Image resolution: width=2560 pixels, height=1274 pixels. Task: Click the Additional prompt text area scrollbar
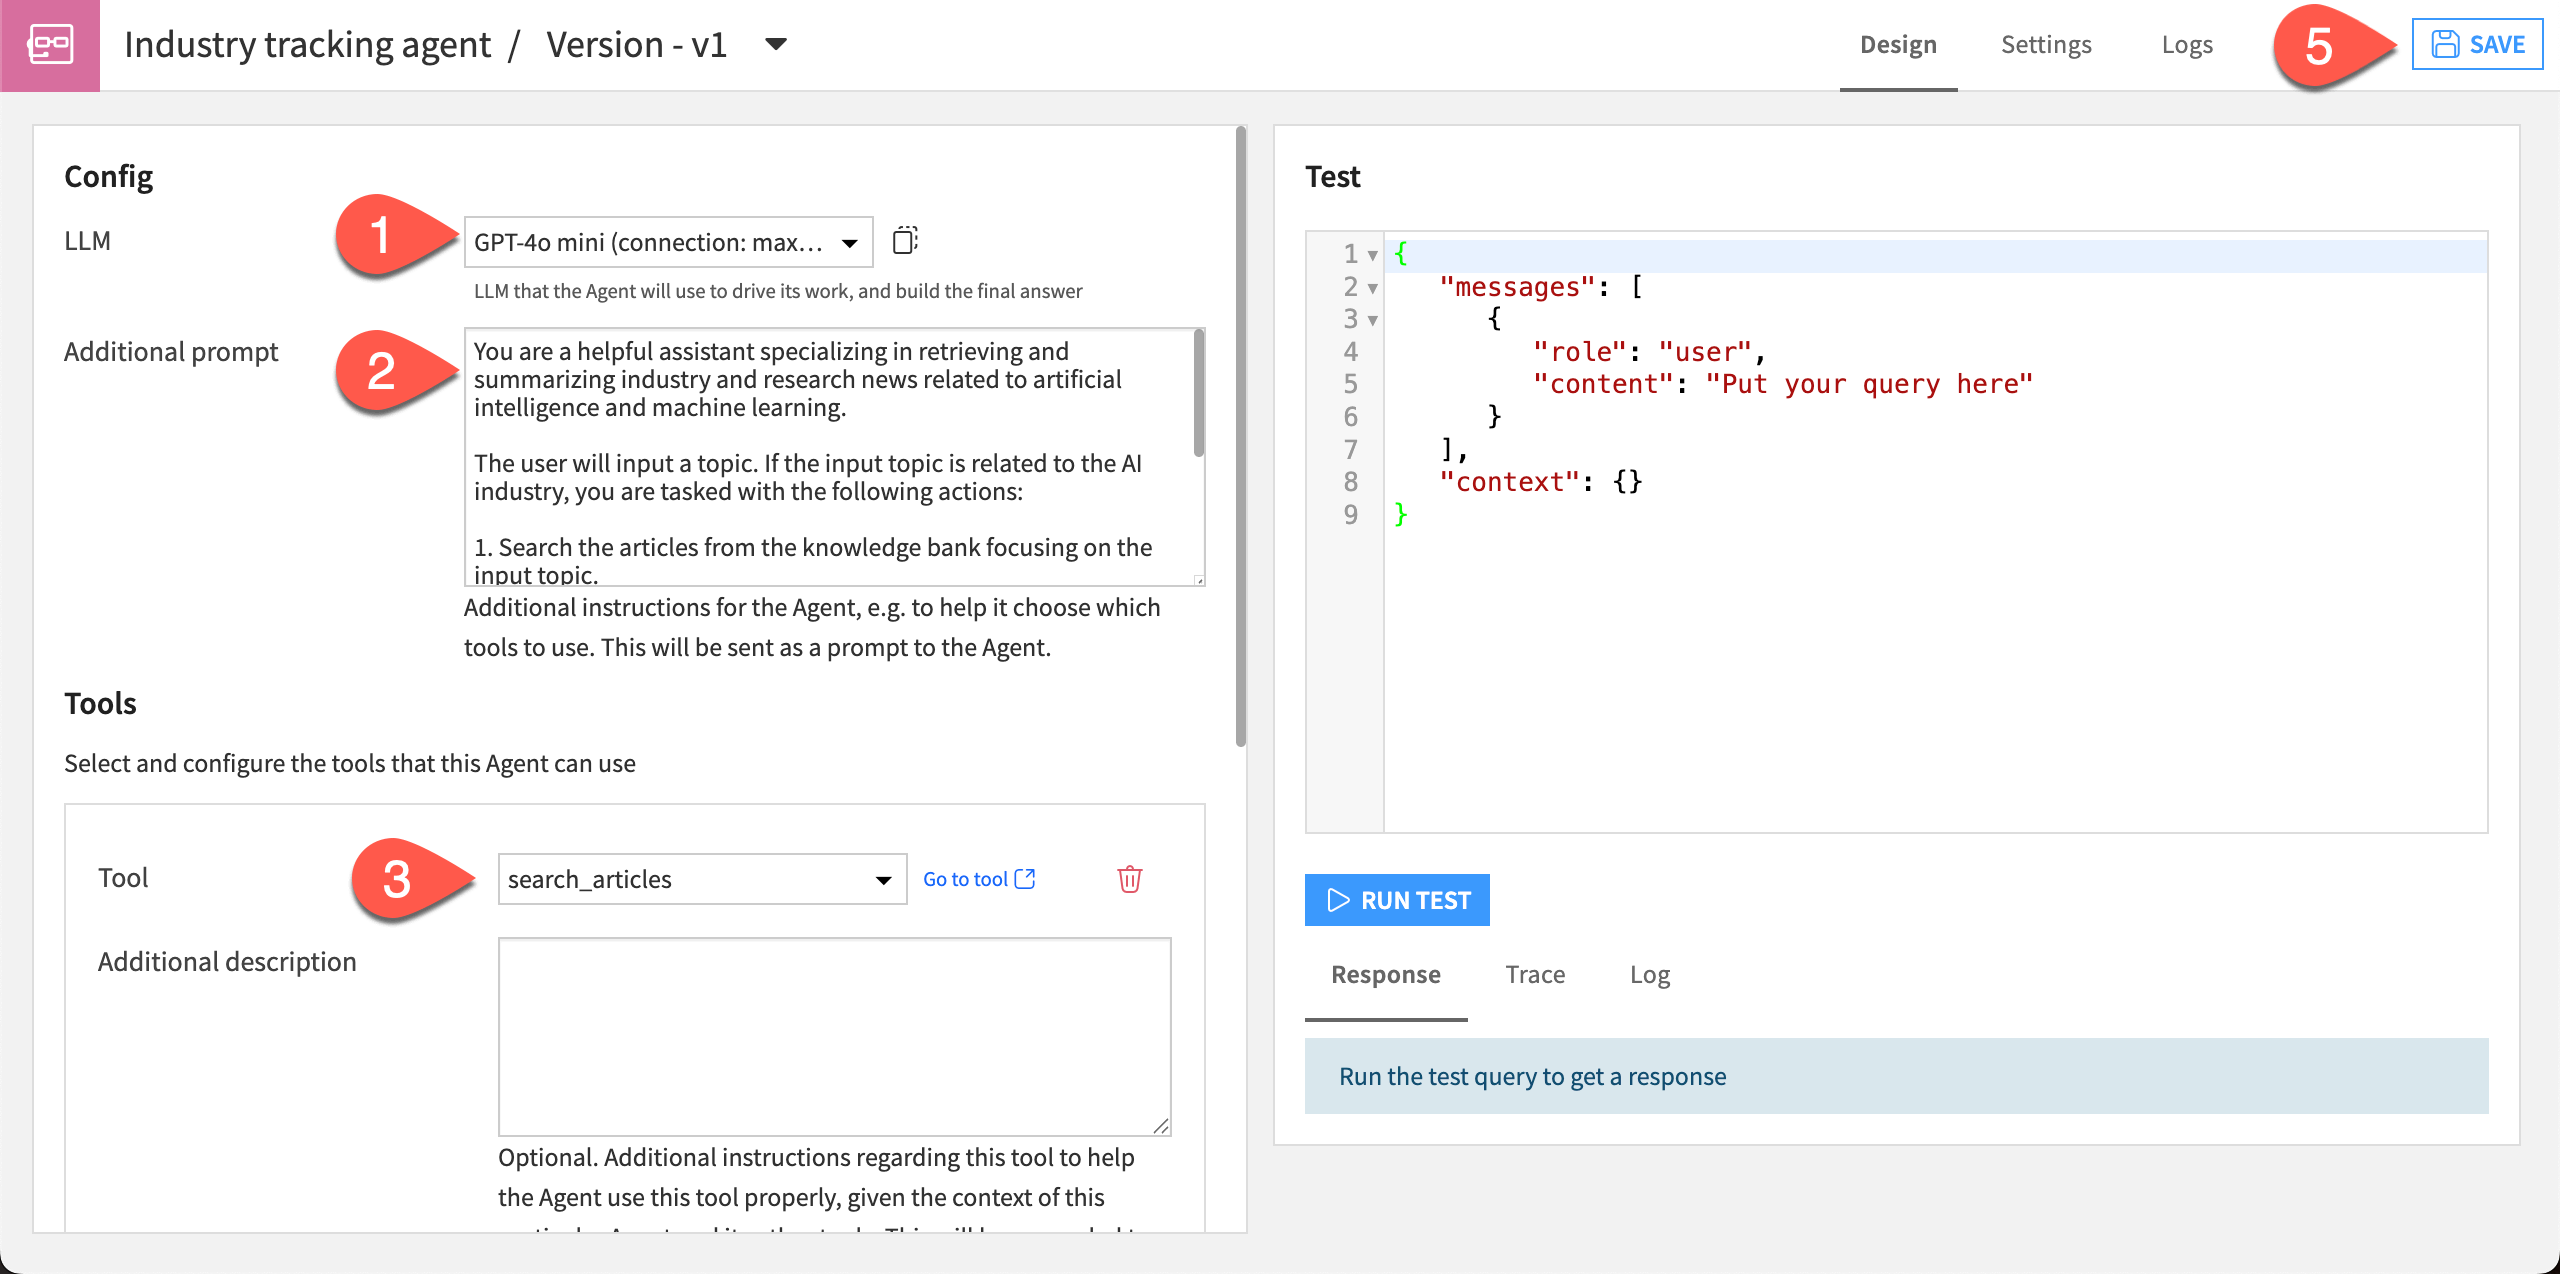pos(1199,393)
